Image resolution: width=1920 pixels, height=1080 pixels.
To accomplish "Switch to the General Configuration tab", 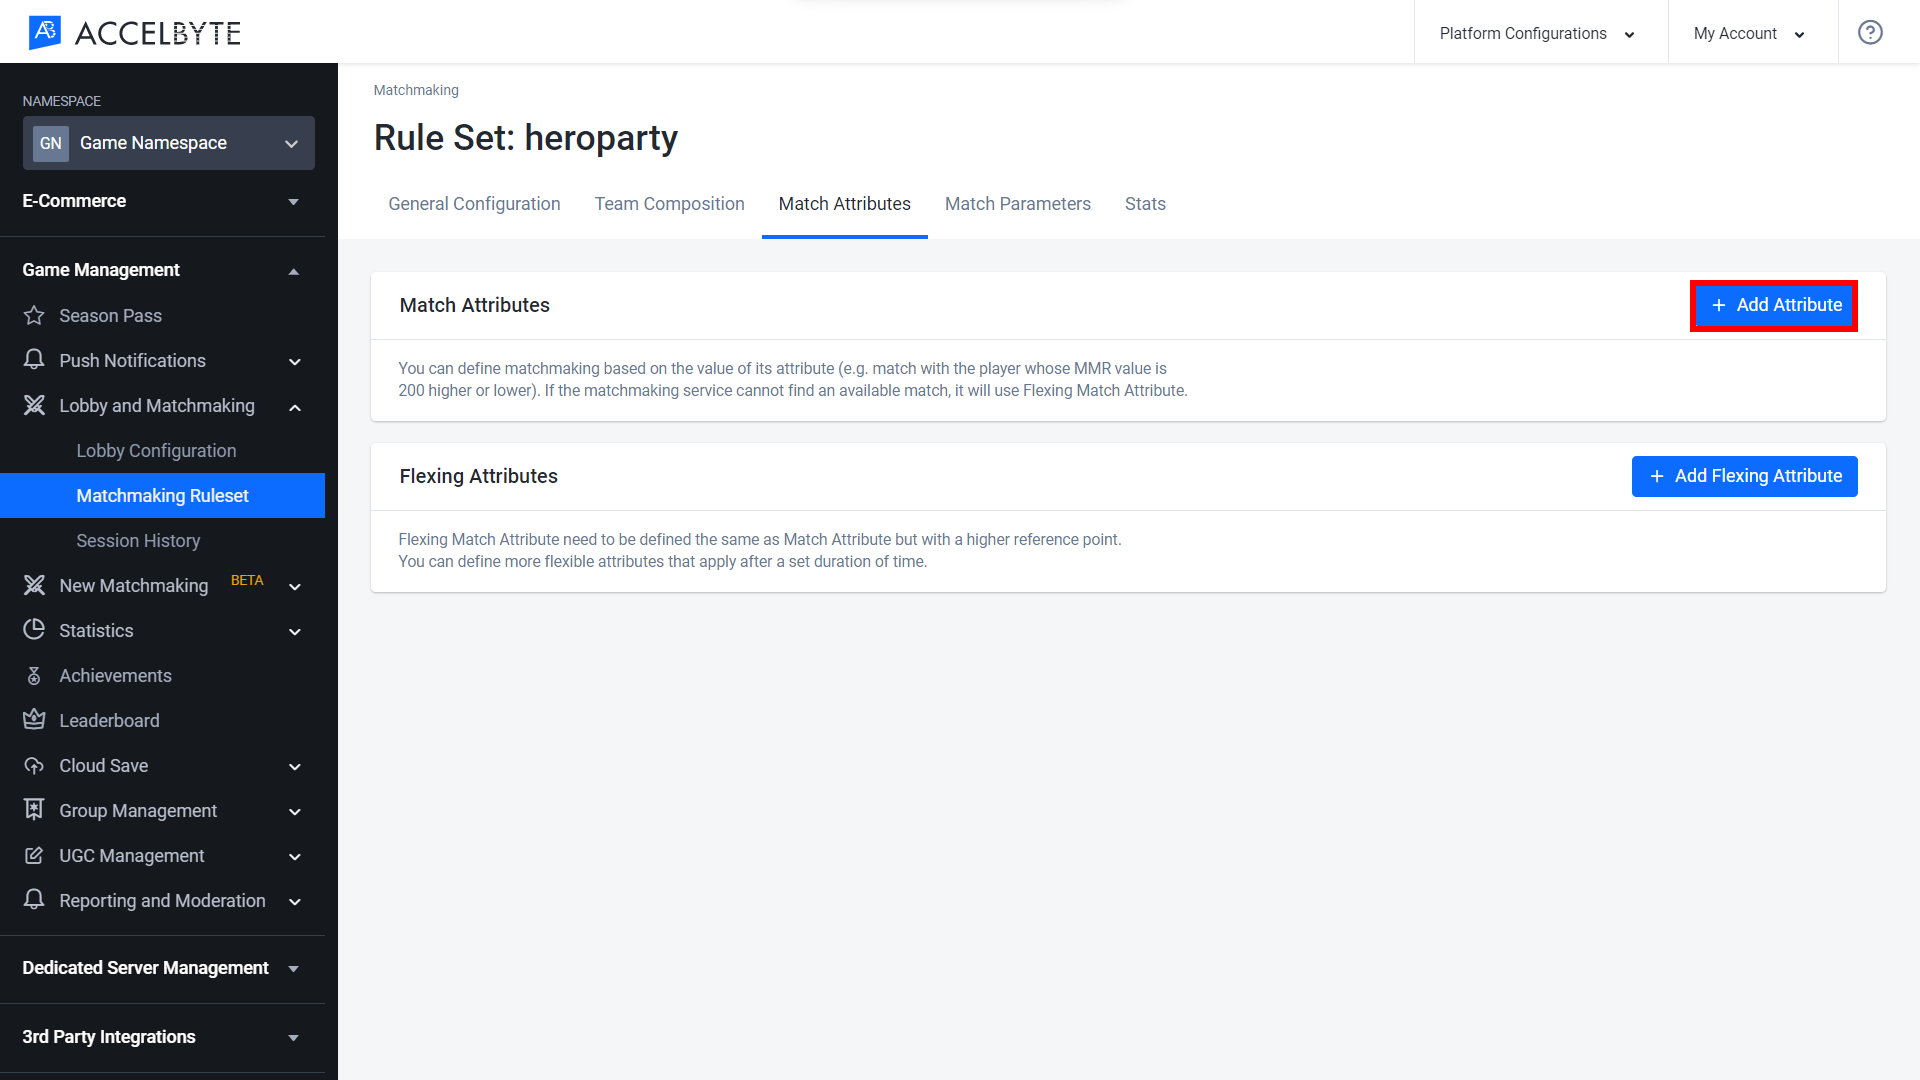I will (x=475, y=203).
